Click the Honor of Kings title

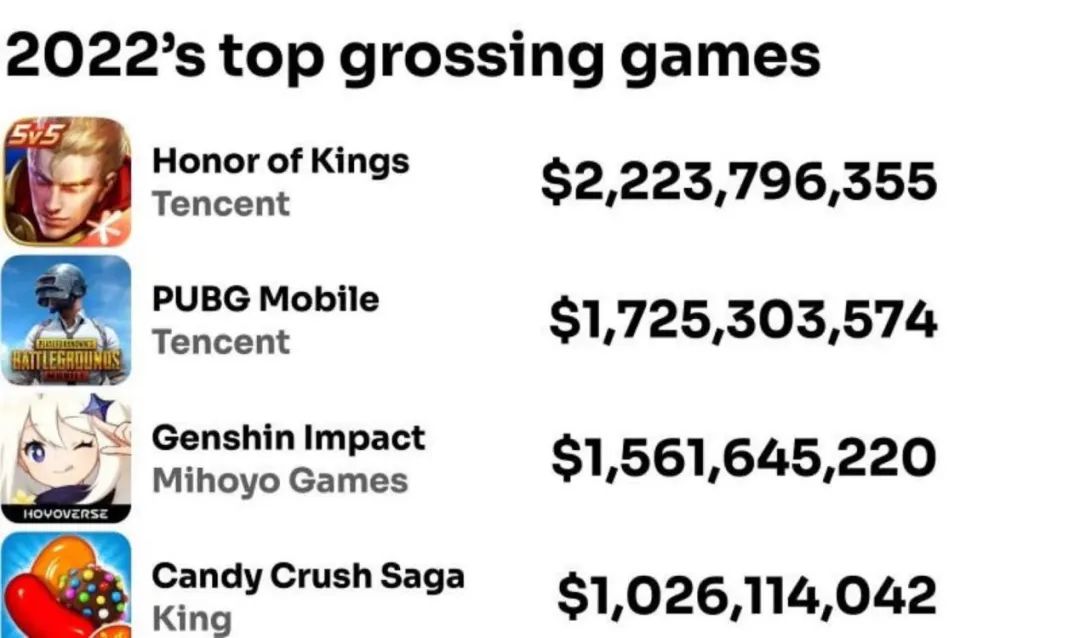280,161
